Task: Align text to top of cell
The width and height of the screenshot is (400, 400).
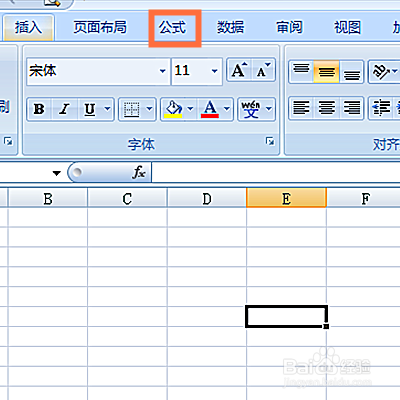Action: 301,71
